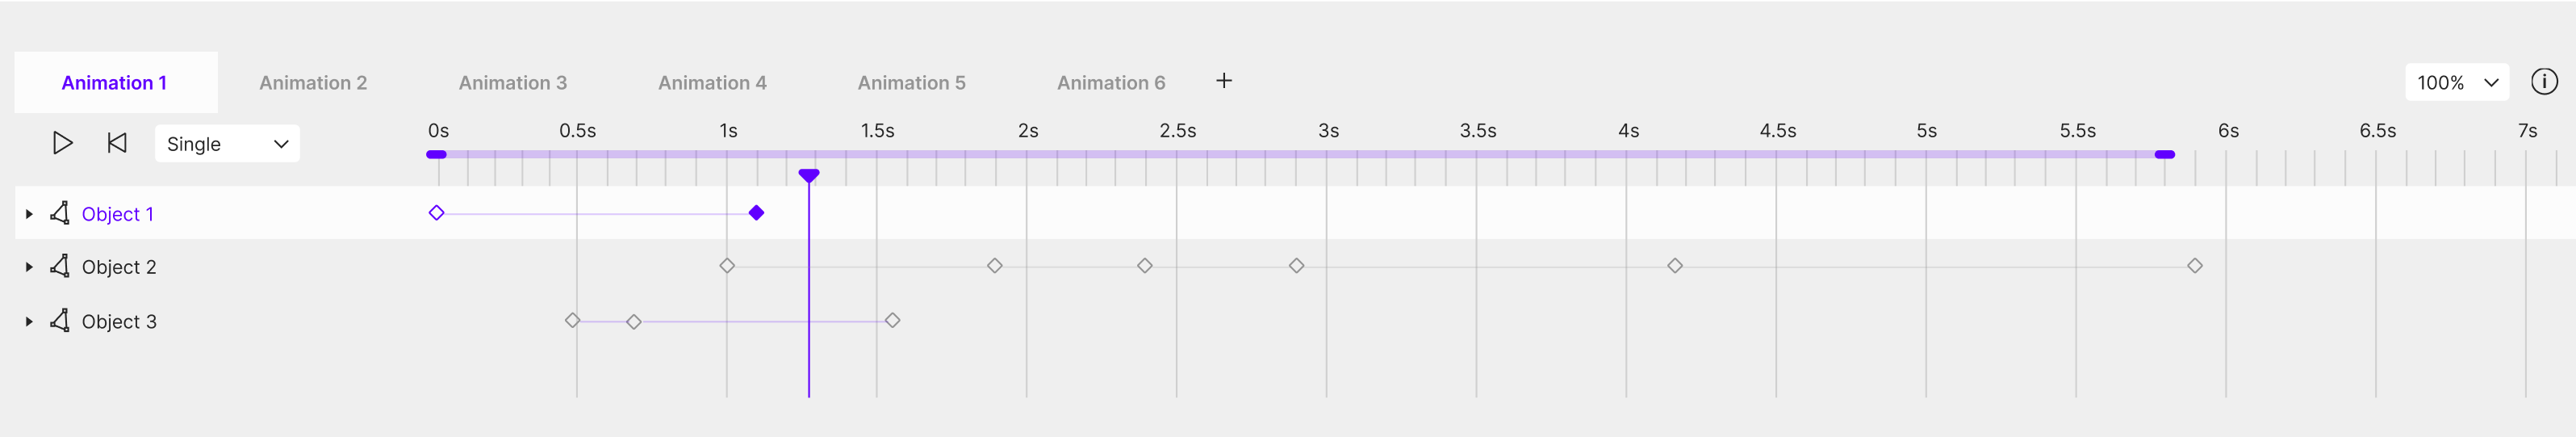Click the purple playhead marker

click(x=809, y=176)
